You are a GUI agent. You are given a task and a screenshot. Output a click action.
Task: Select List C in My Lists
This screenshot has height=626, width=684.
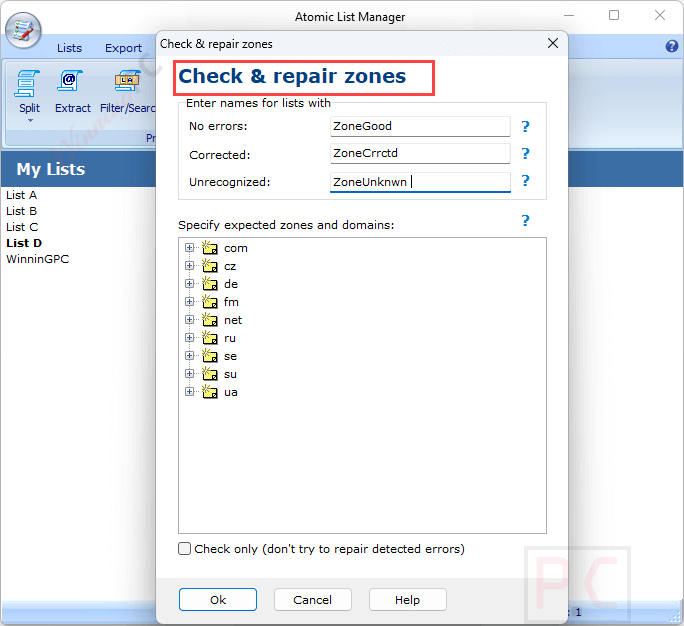click(x=22, y=227)
